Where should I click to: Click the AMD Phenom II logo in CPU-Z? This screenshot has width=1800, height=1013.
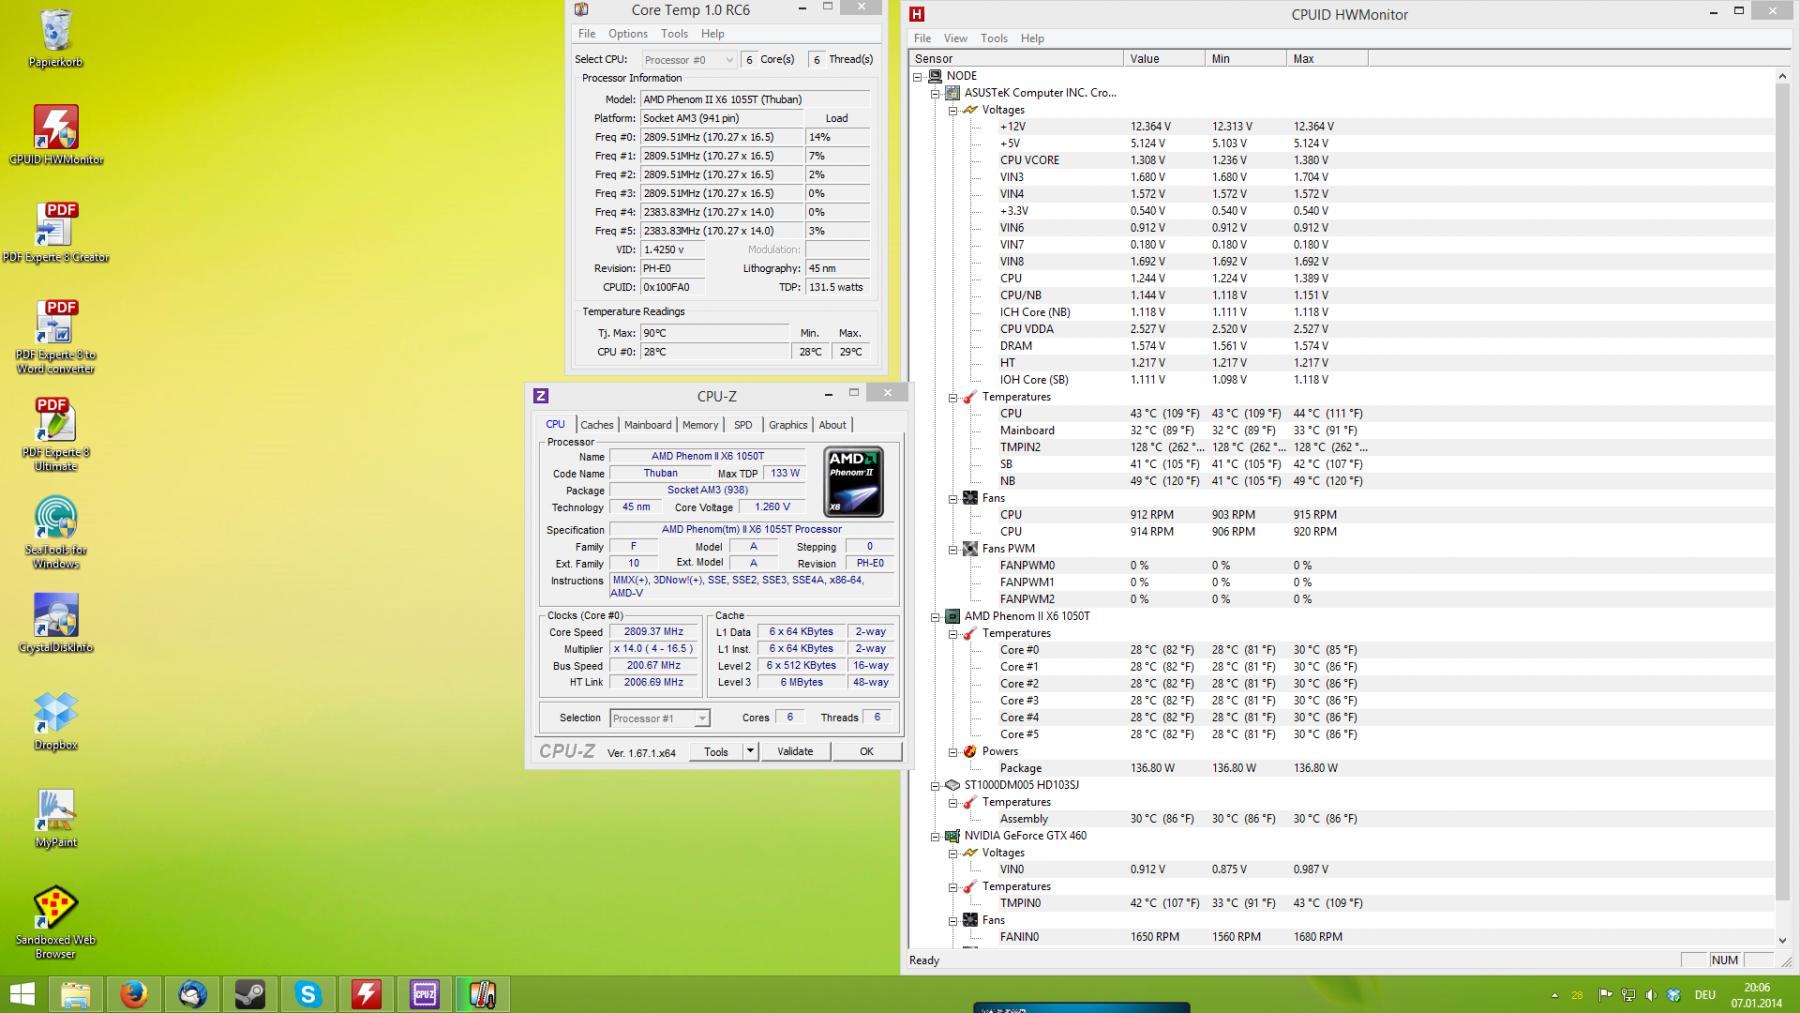tap(853, 482)
